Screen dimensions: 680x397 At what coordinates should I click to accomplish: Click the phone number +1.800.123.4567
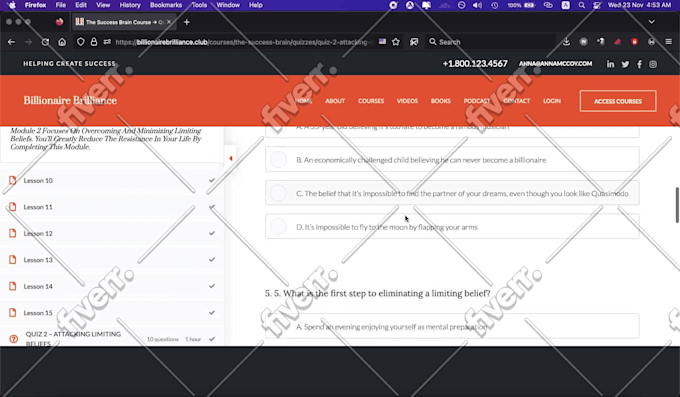click(x=475, y=64)
